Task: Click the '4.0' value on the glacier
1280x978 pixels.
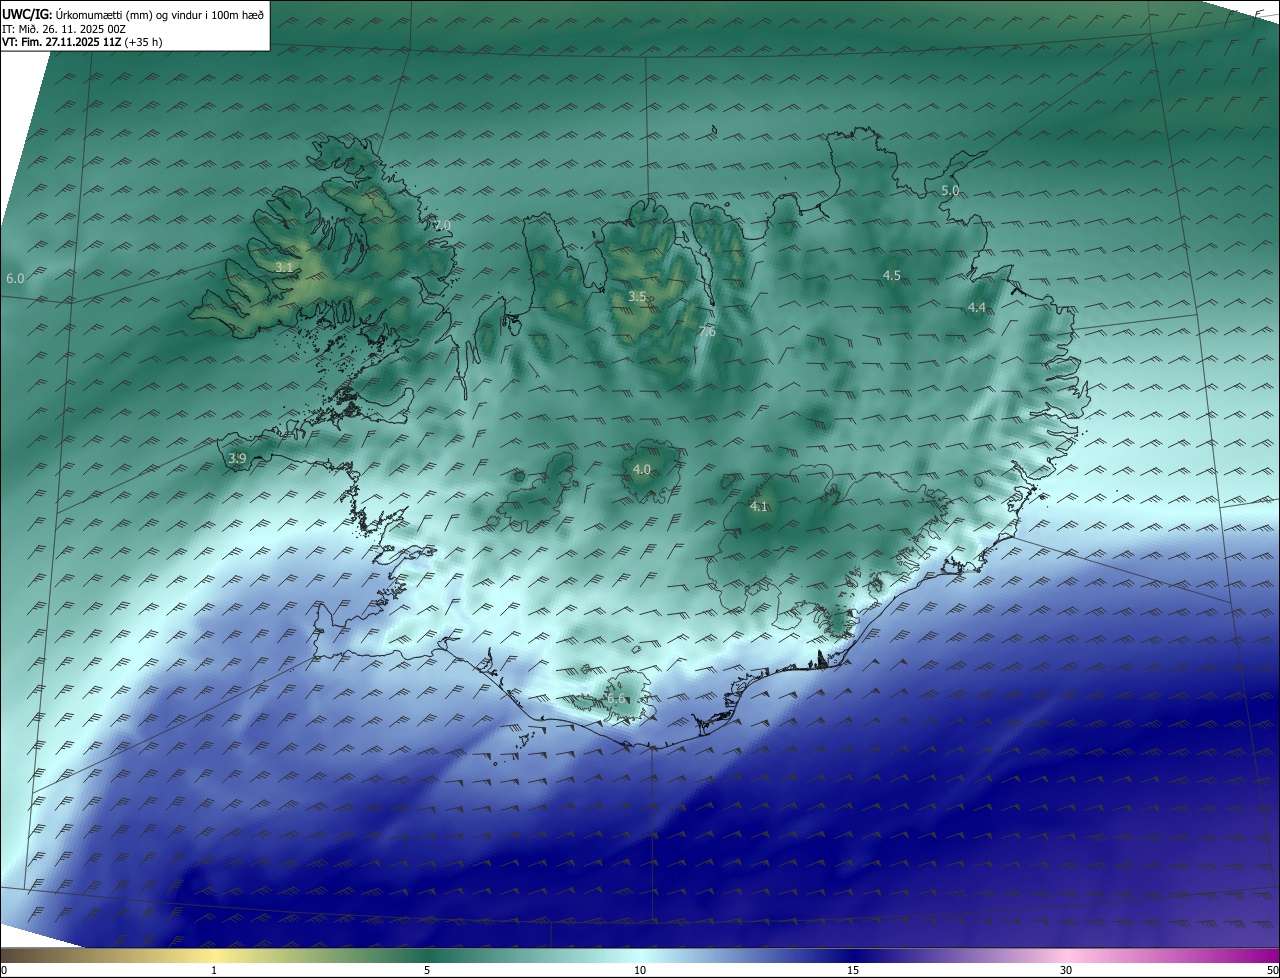Action: click(x=642, y=469)
